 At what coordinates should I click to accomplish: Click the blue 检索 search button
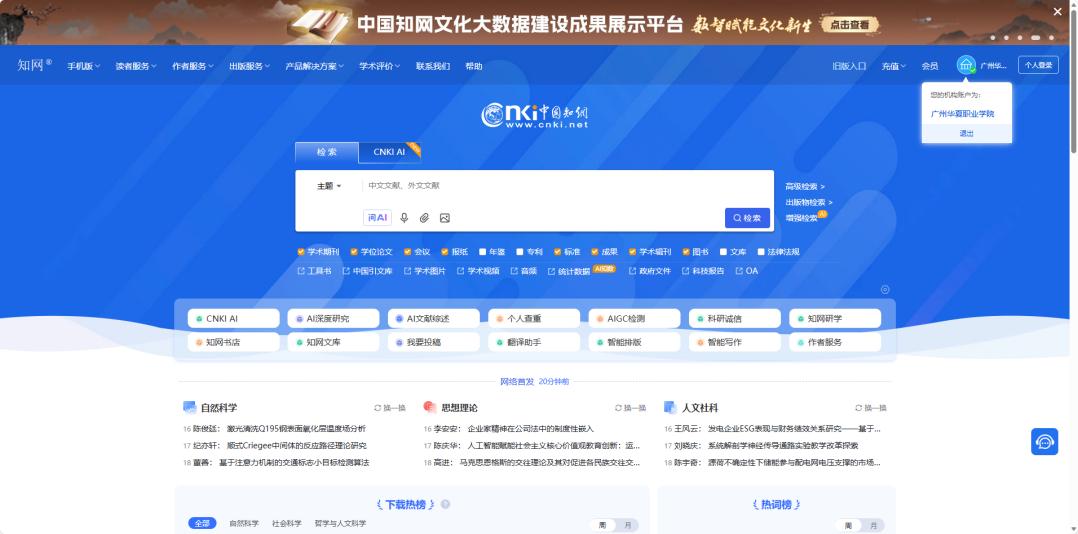click(x=747, y=218)
